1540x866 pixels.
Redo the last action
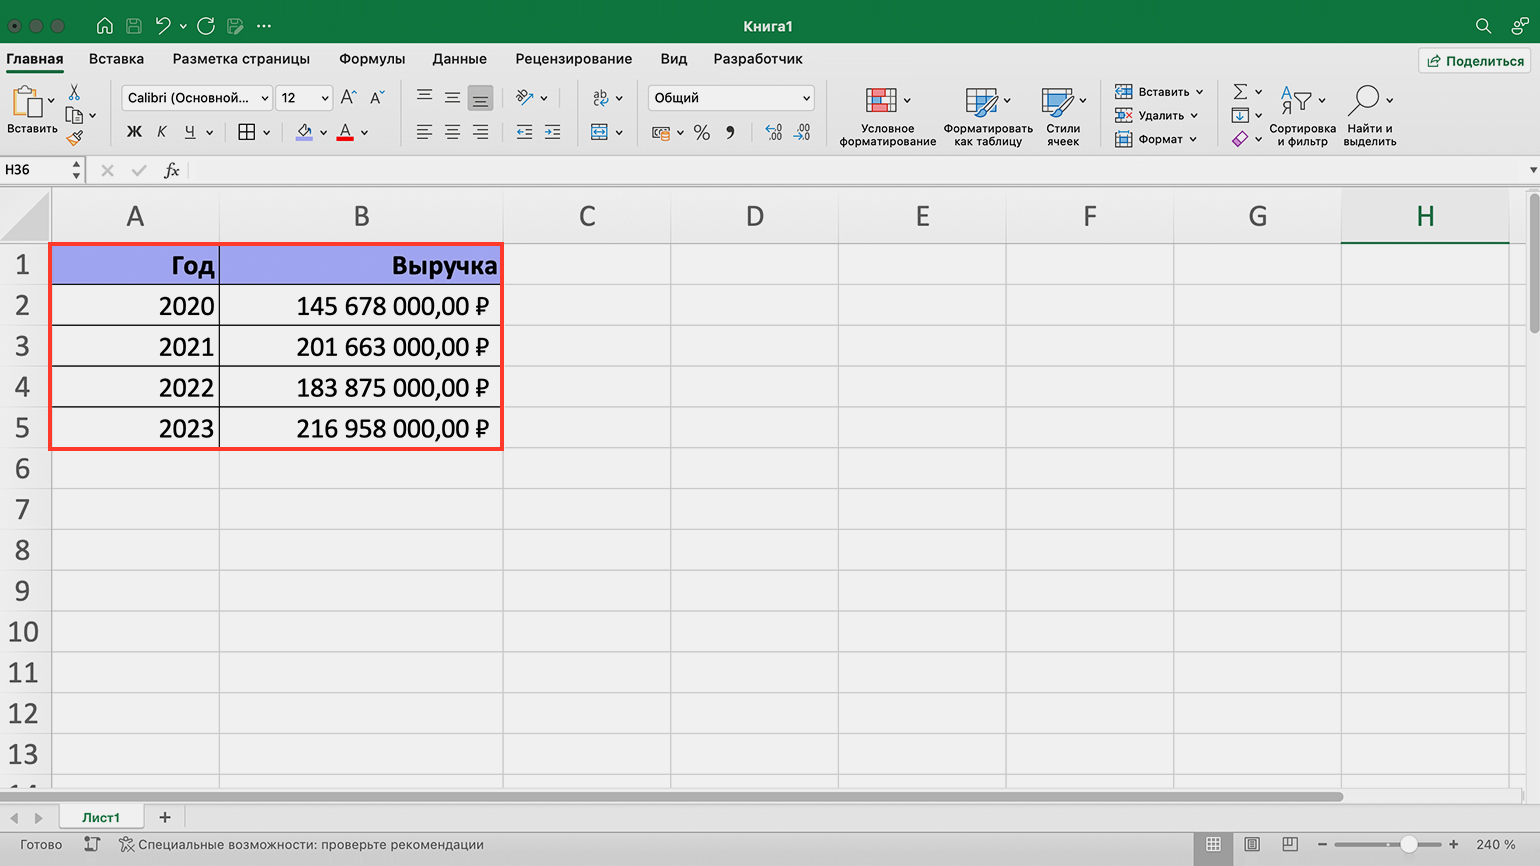(206, 26)
